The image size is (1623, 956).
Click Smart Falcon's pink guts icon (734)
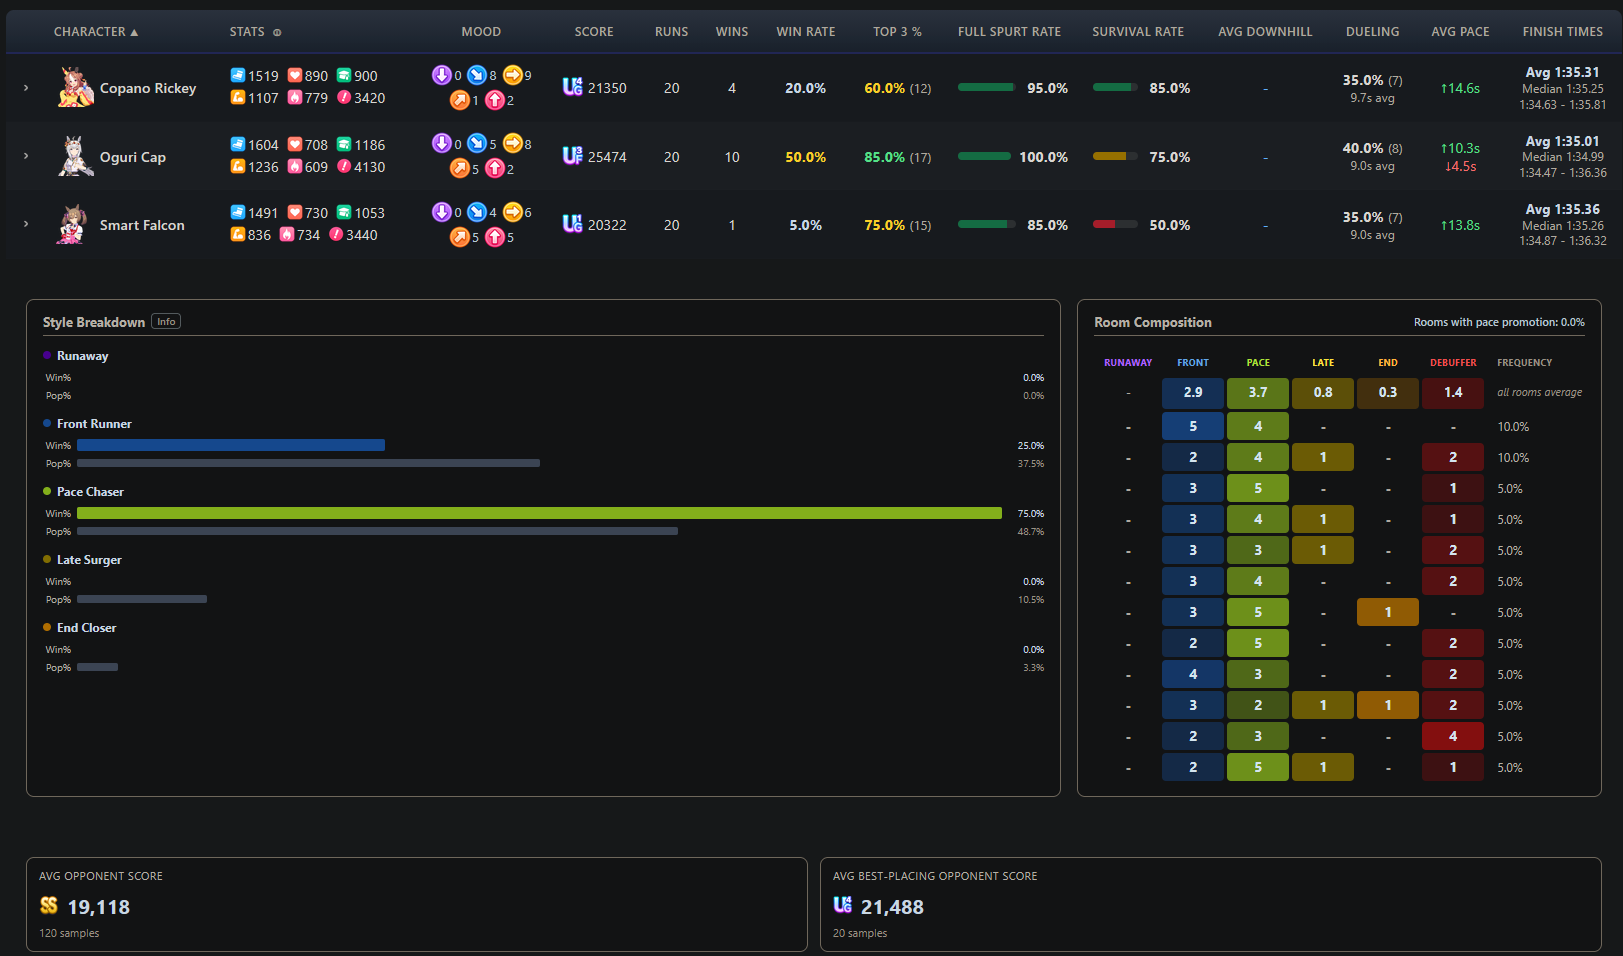pos(287,234)
